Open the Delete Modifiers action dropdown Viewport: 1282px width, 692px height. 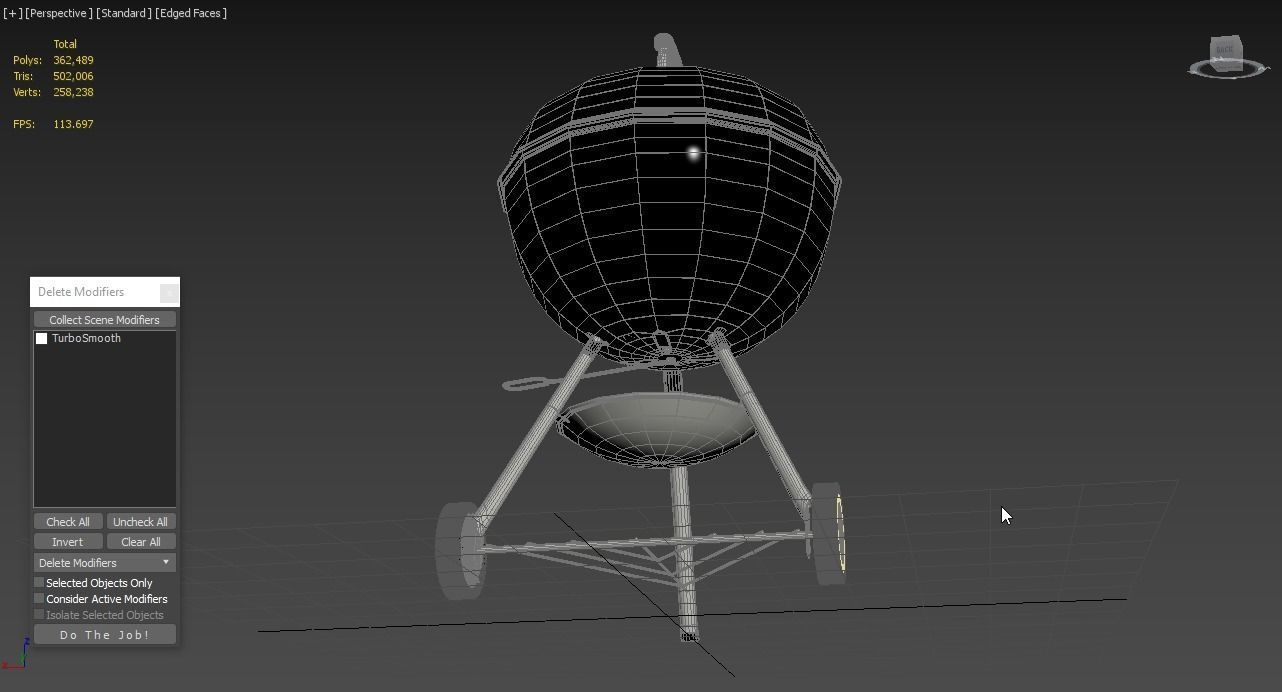click(x=105, y=563)
